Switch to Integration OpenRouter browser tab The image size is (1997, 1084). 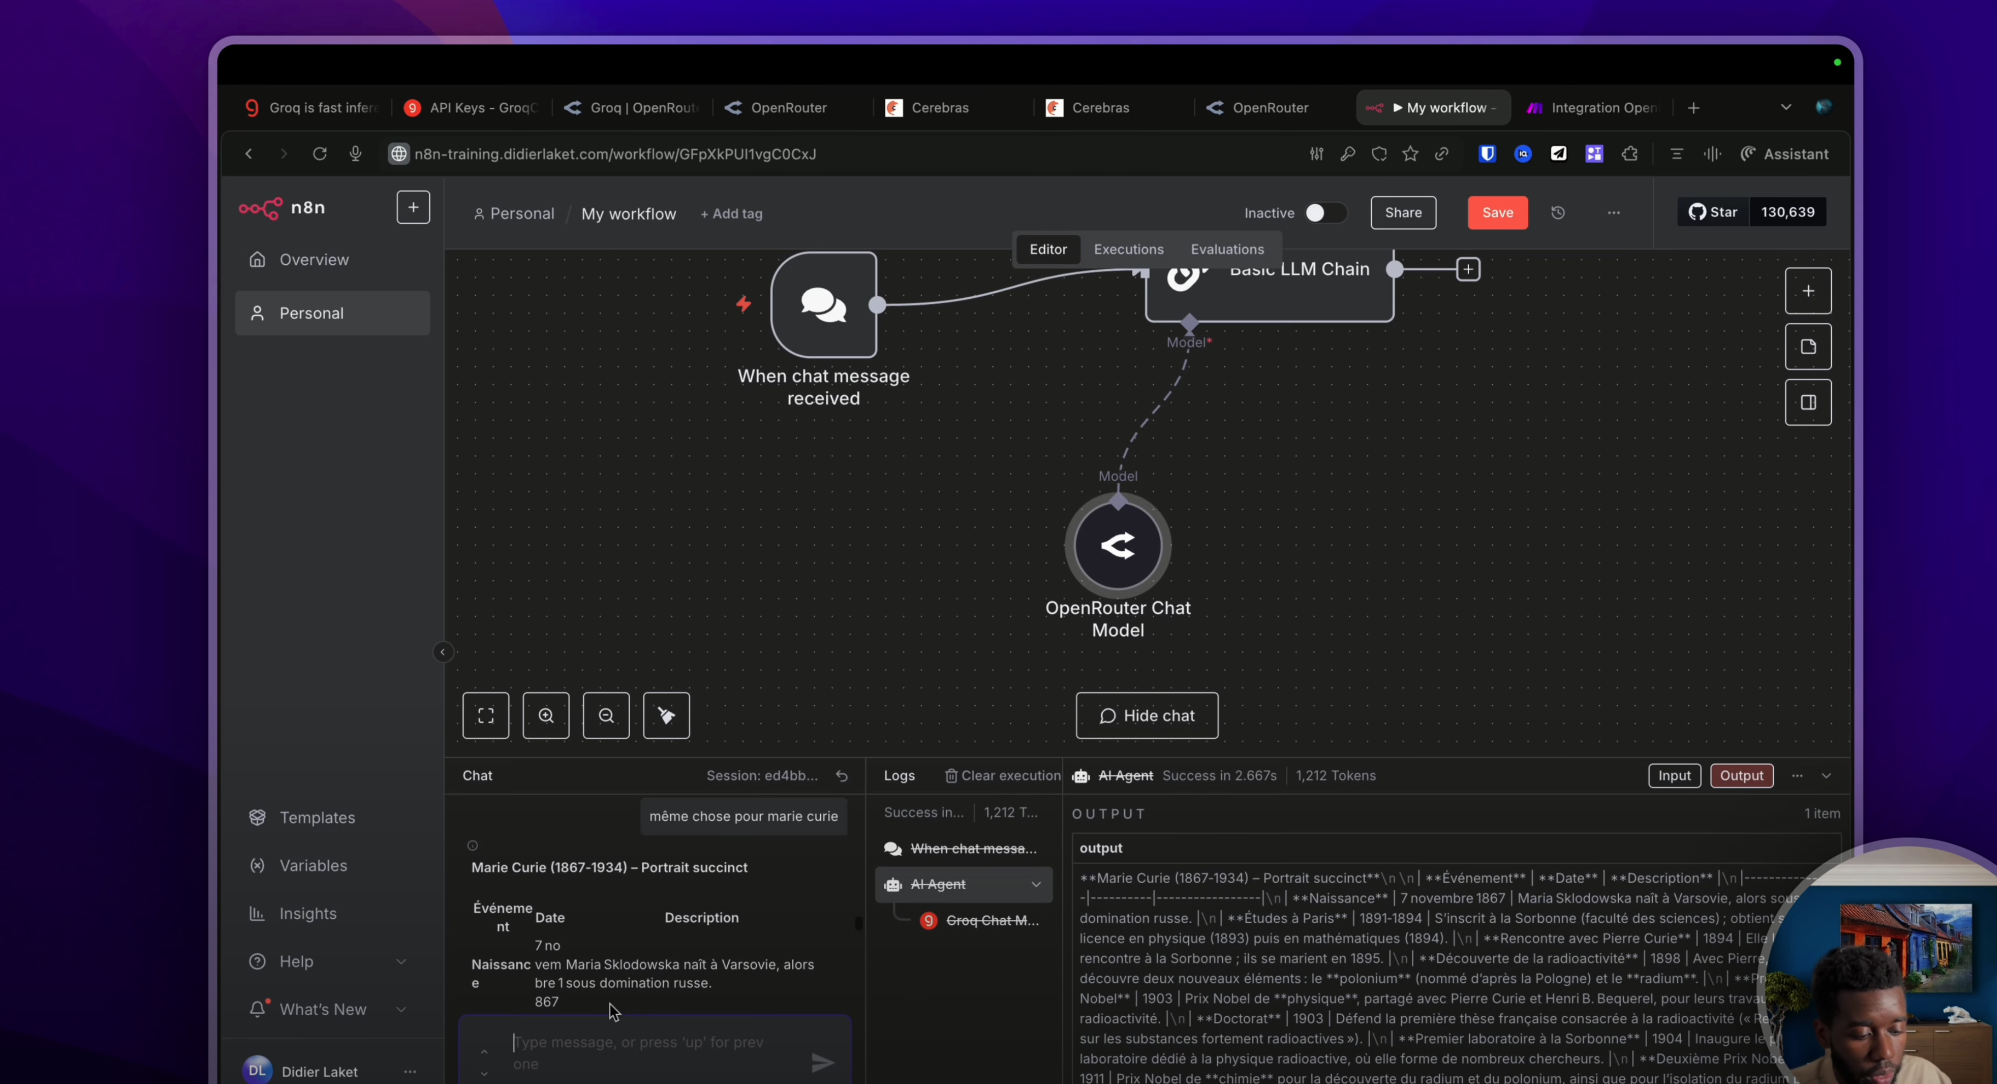(1592, 108)
